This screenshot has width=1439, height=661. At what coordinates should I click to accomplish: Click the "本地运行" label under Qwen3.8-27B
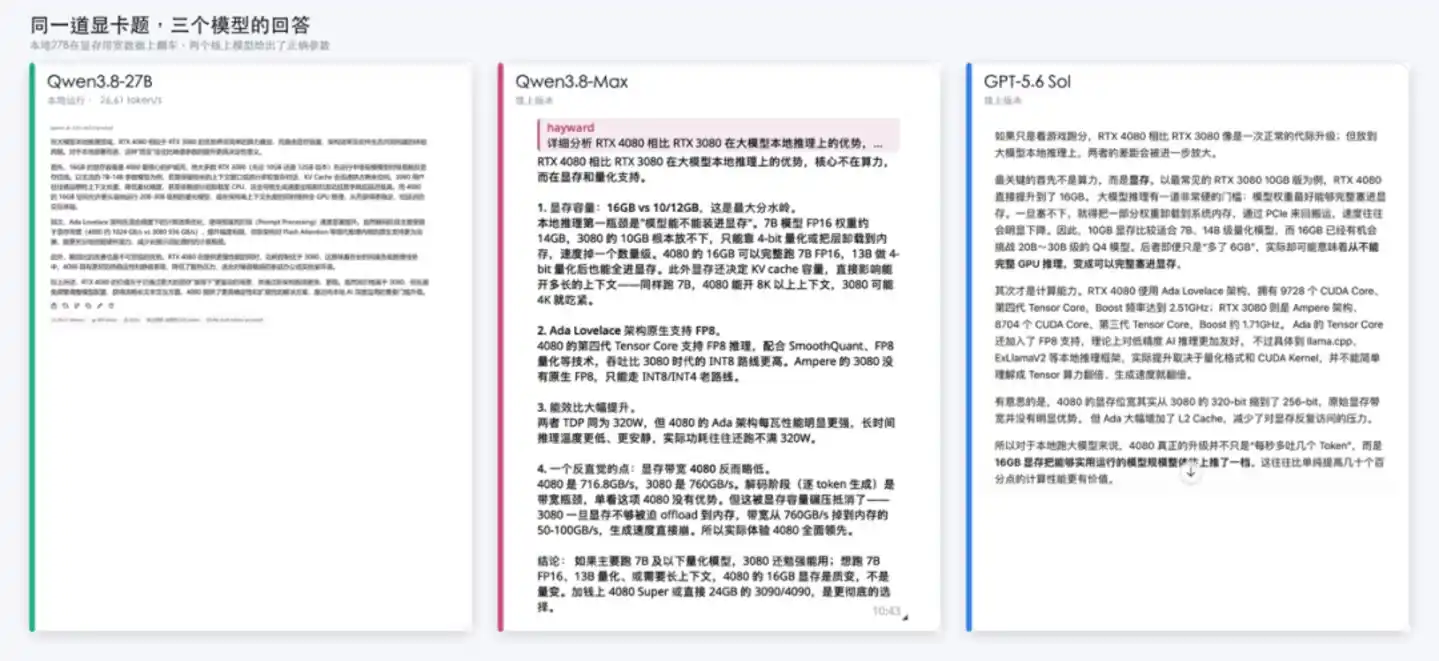[66, 101]
